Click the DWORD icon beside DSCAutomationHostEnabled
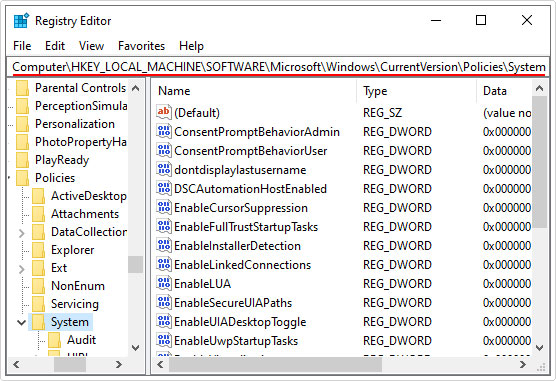 click(x=163, y=188)
